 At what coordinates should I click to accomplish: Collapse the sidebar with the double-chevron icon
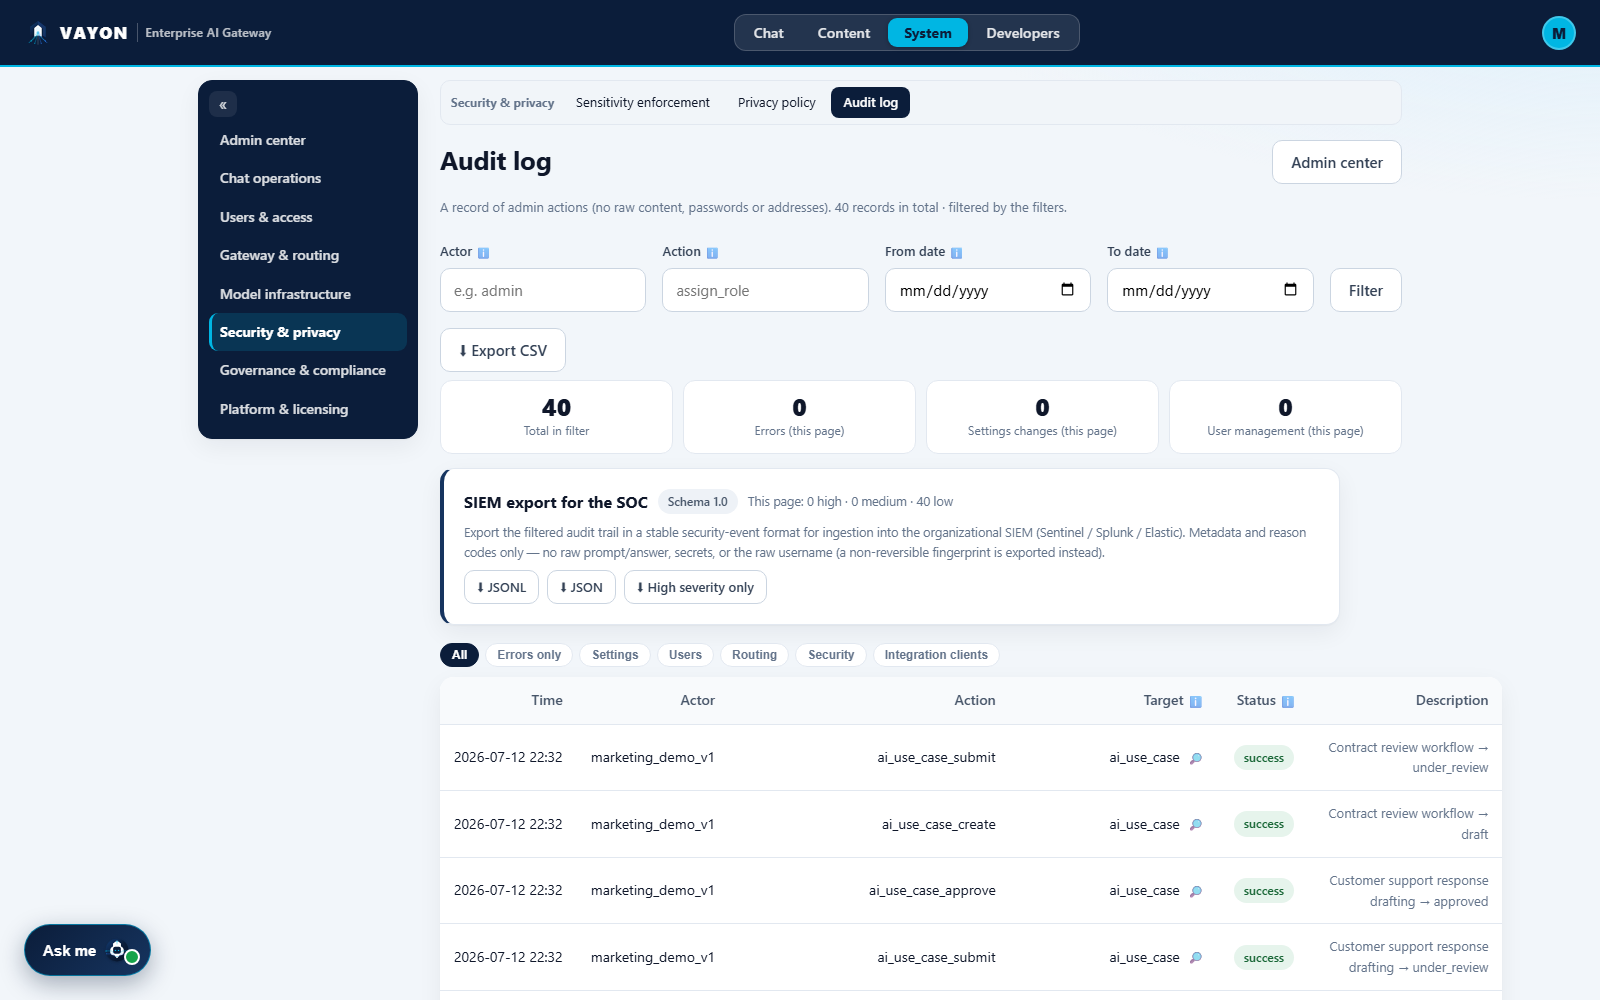223,104
